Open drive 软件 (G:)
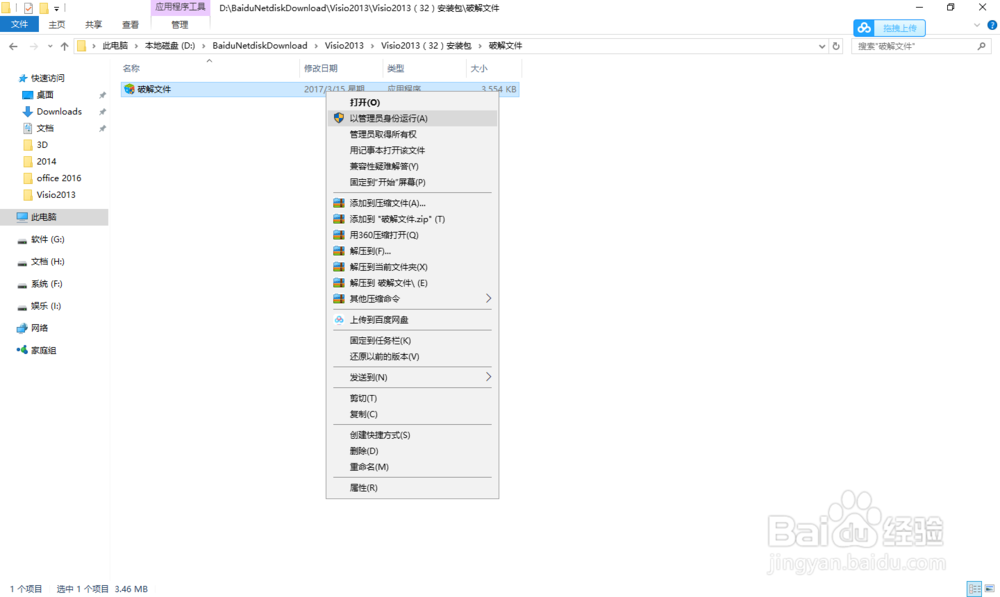The height and width of the screenshot is (597, 1000). pos(48,239)
